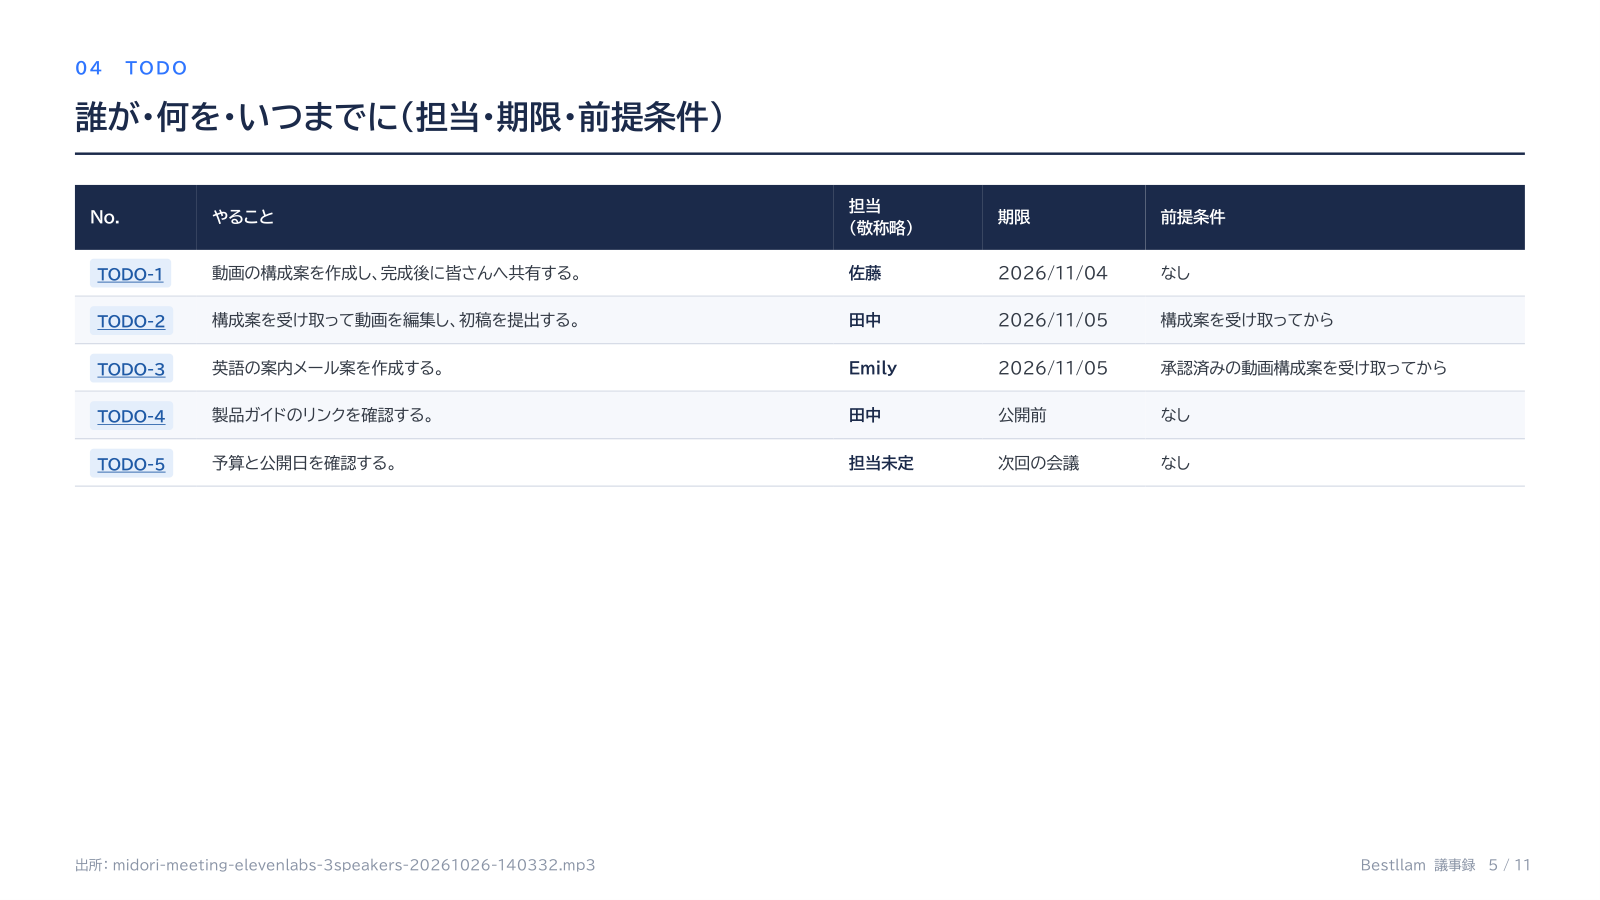Click the deadline '2026/11/04'

point(1053,273)
